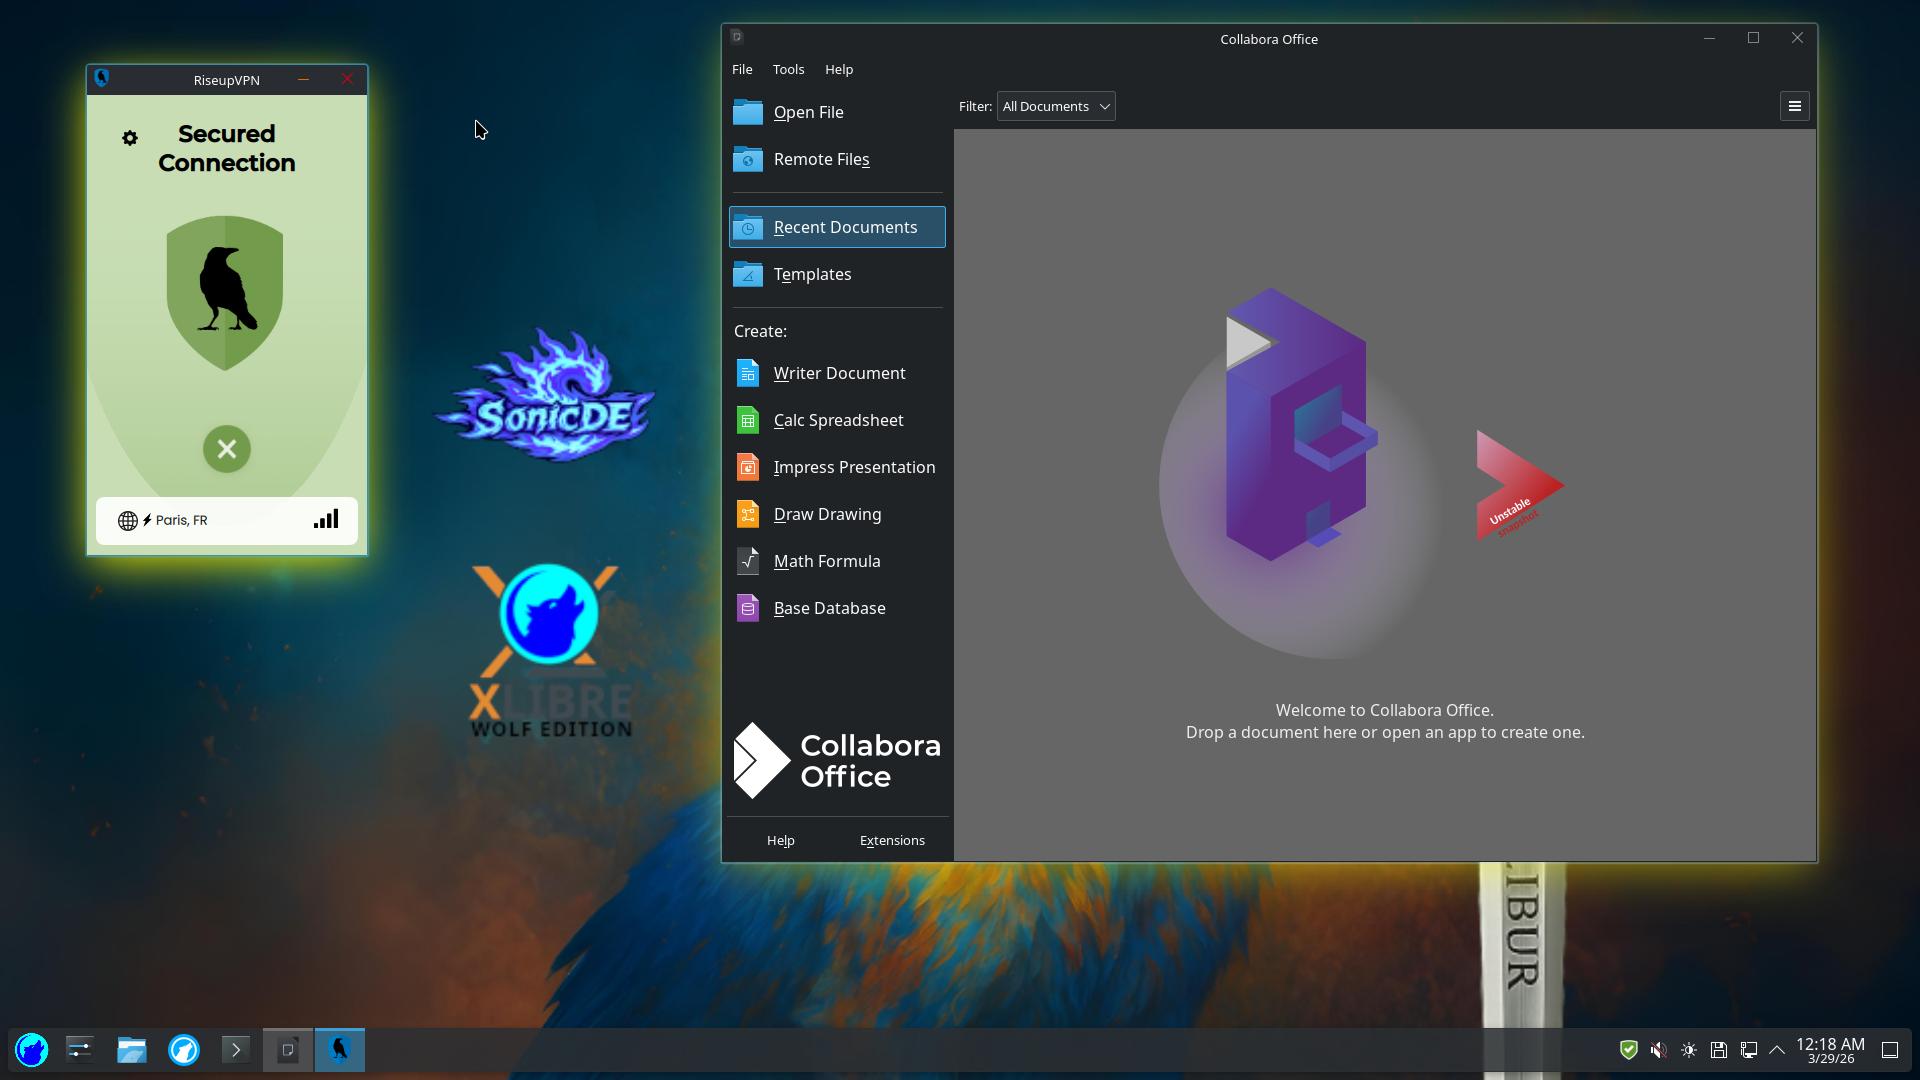Open a new Math Formula
The height and width of the screenshot is (1080, 1920).
point(826,561)
